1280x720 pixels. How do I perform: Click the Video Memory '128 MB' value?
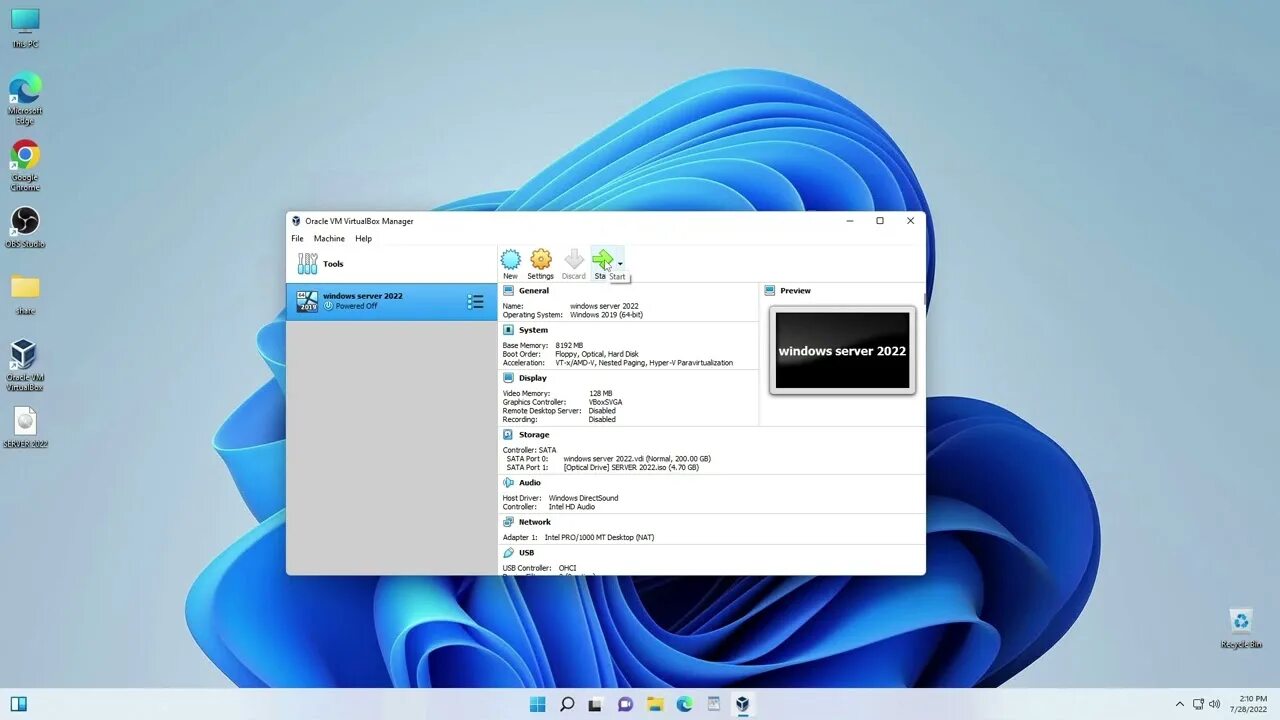click(600, 394)
